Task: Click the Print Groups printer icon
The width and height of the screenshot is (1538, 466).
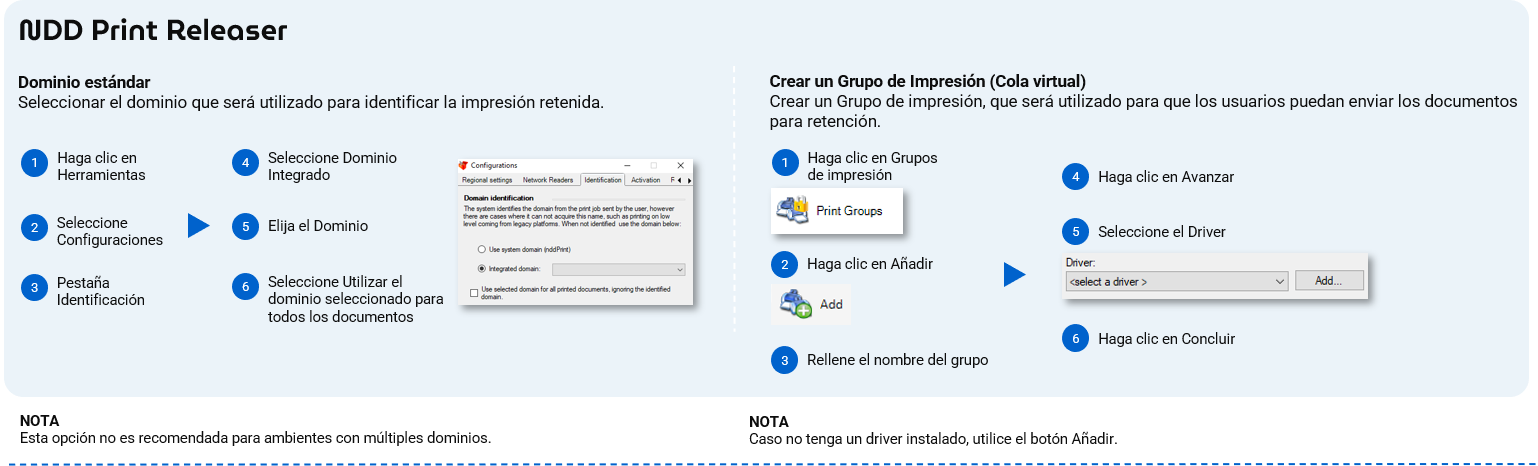Action: (x=793, y=210)
